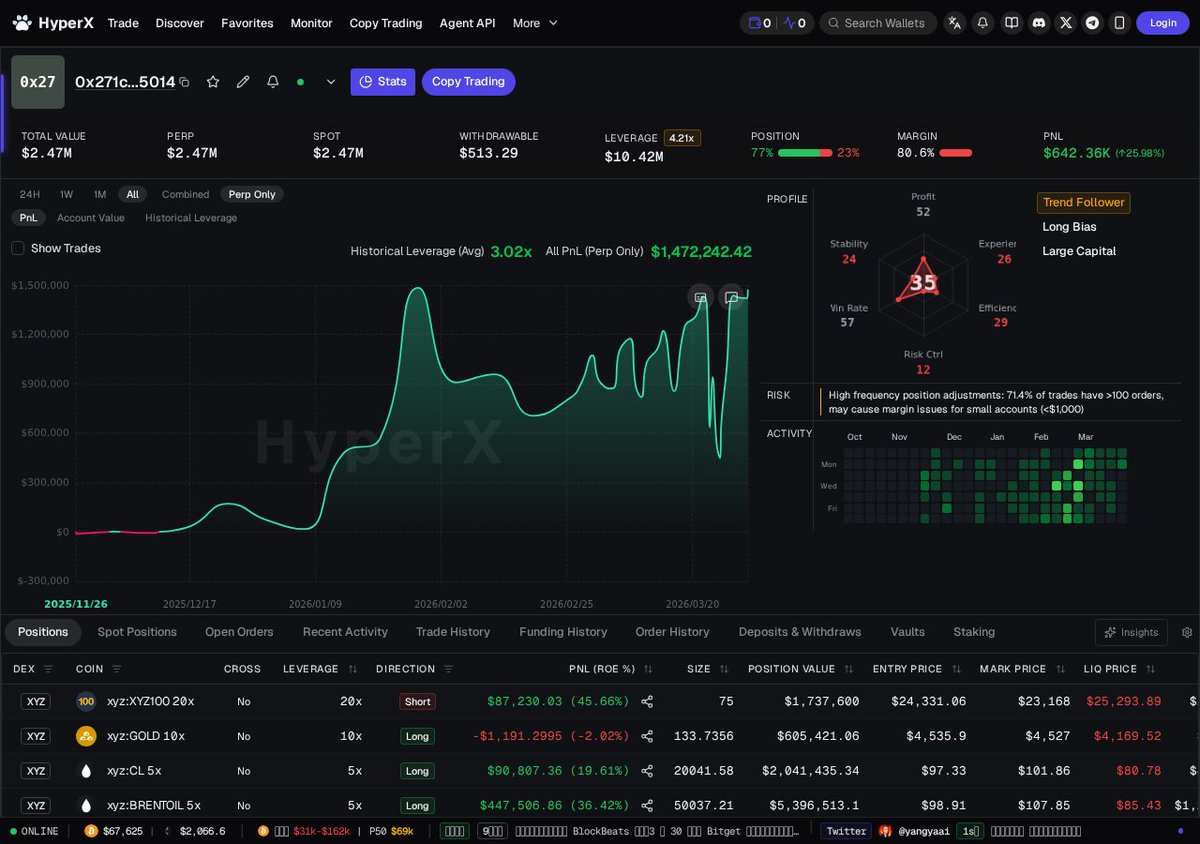Click the Trend Follower tag

[x=1084, y=202]
